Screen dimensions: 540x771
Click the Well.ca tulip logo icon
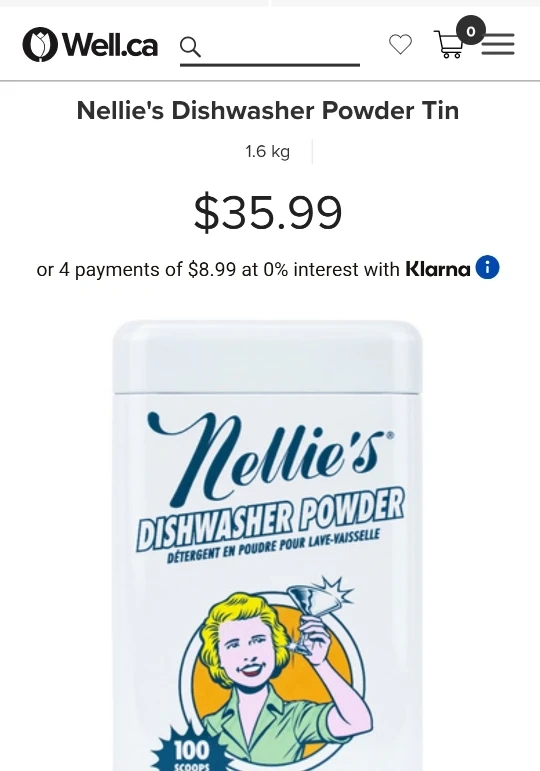tap(40, 45)
